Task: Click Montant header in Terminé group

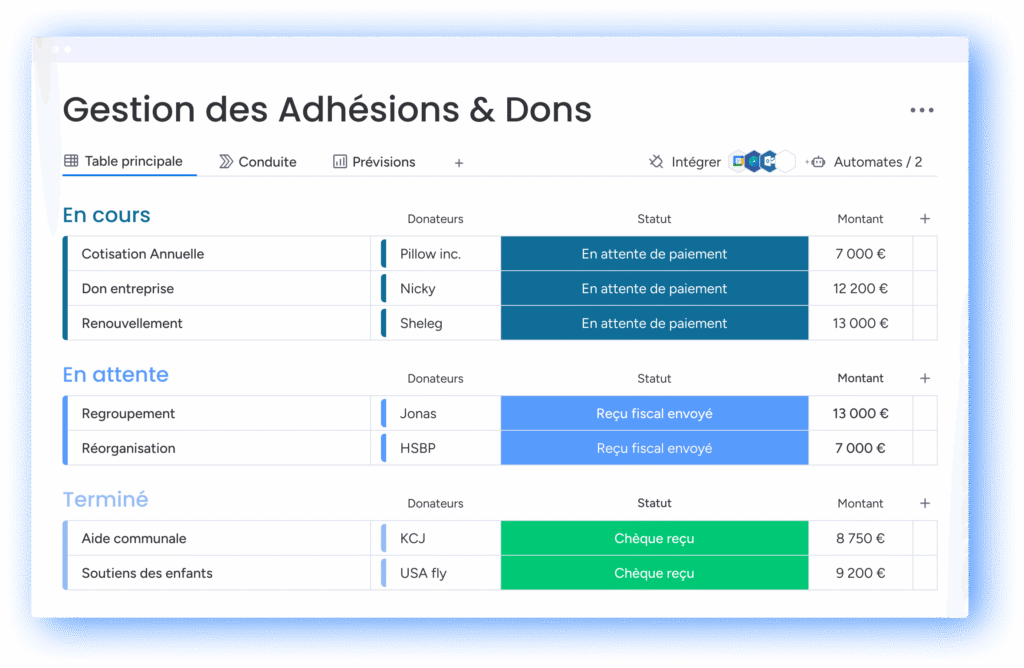Action: click(x=860, y=503)
